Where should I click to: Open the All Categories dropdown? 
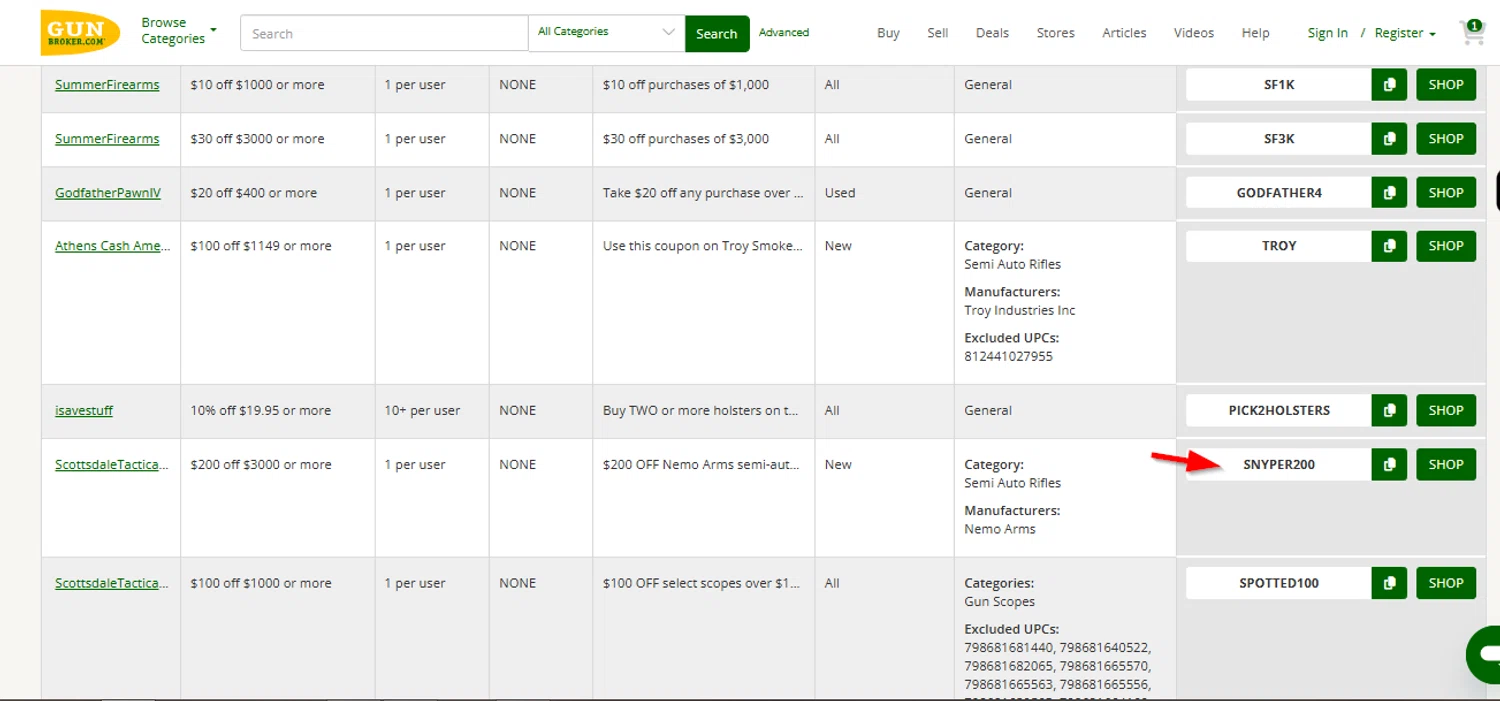606,32
